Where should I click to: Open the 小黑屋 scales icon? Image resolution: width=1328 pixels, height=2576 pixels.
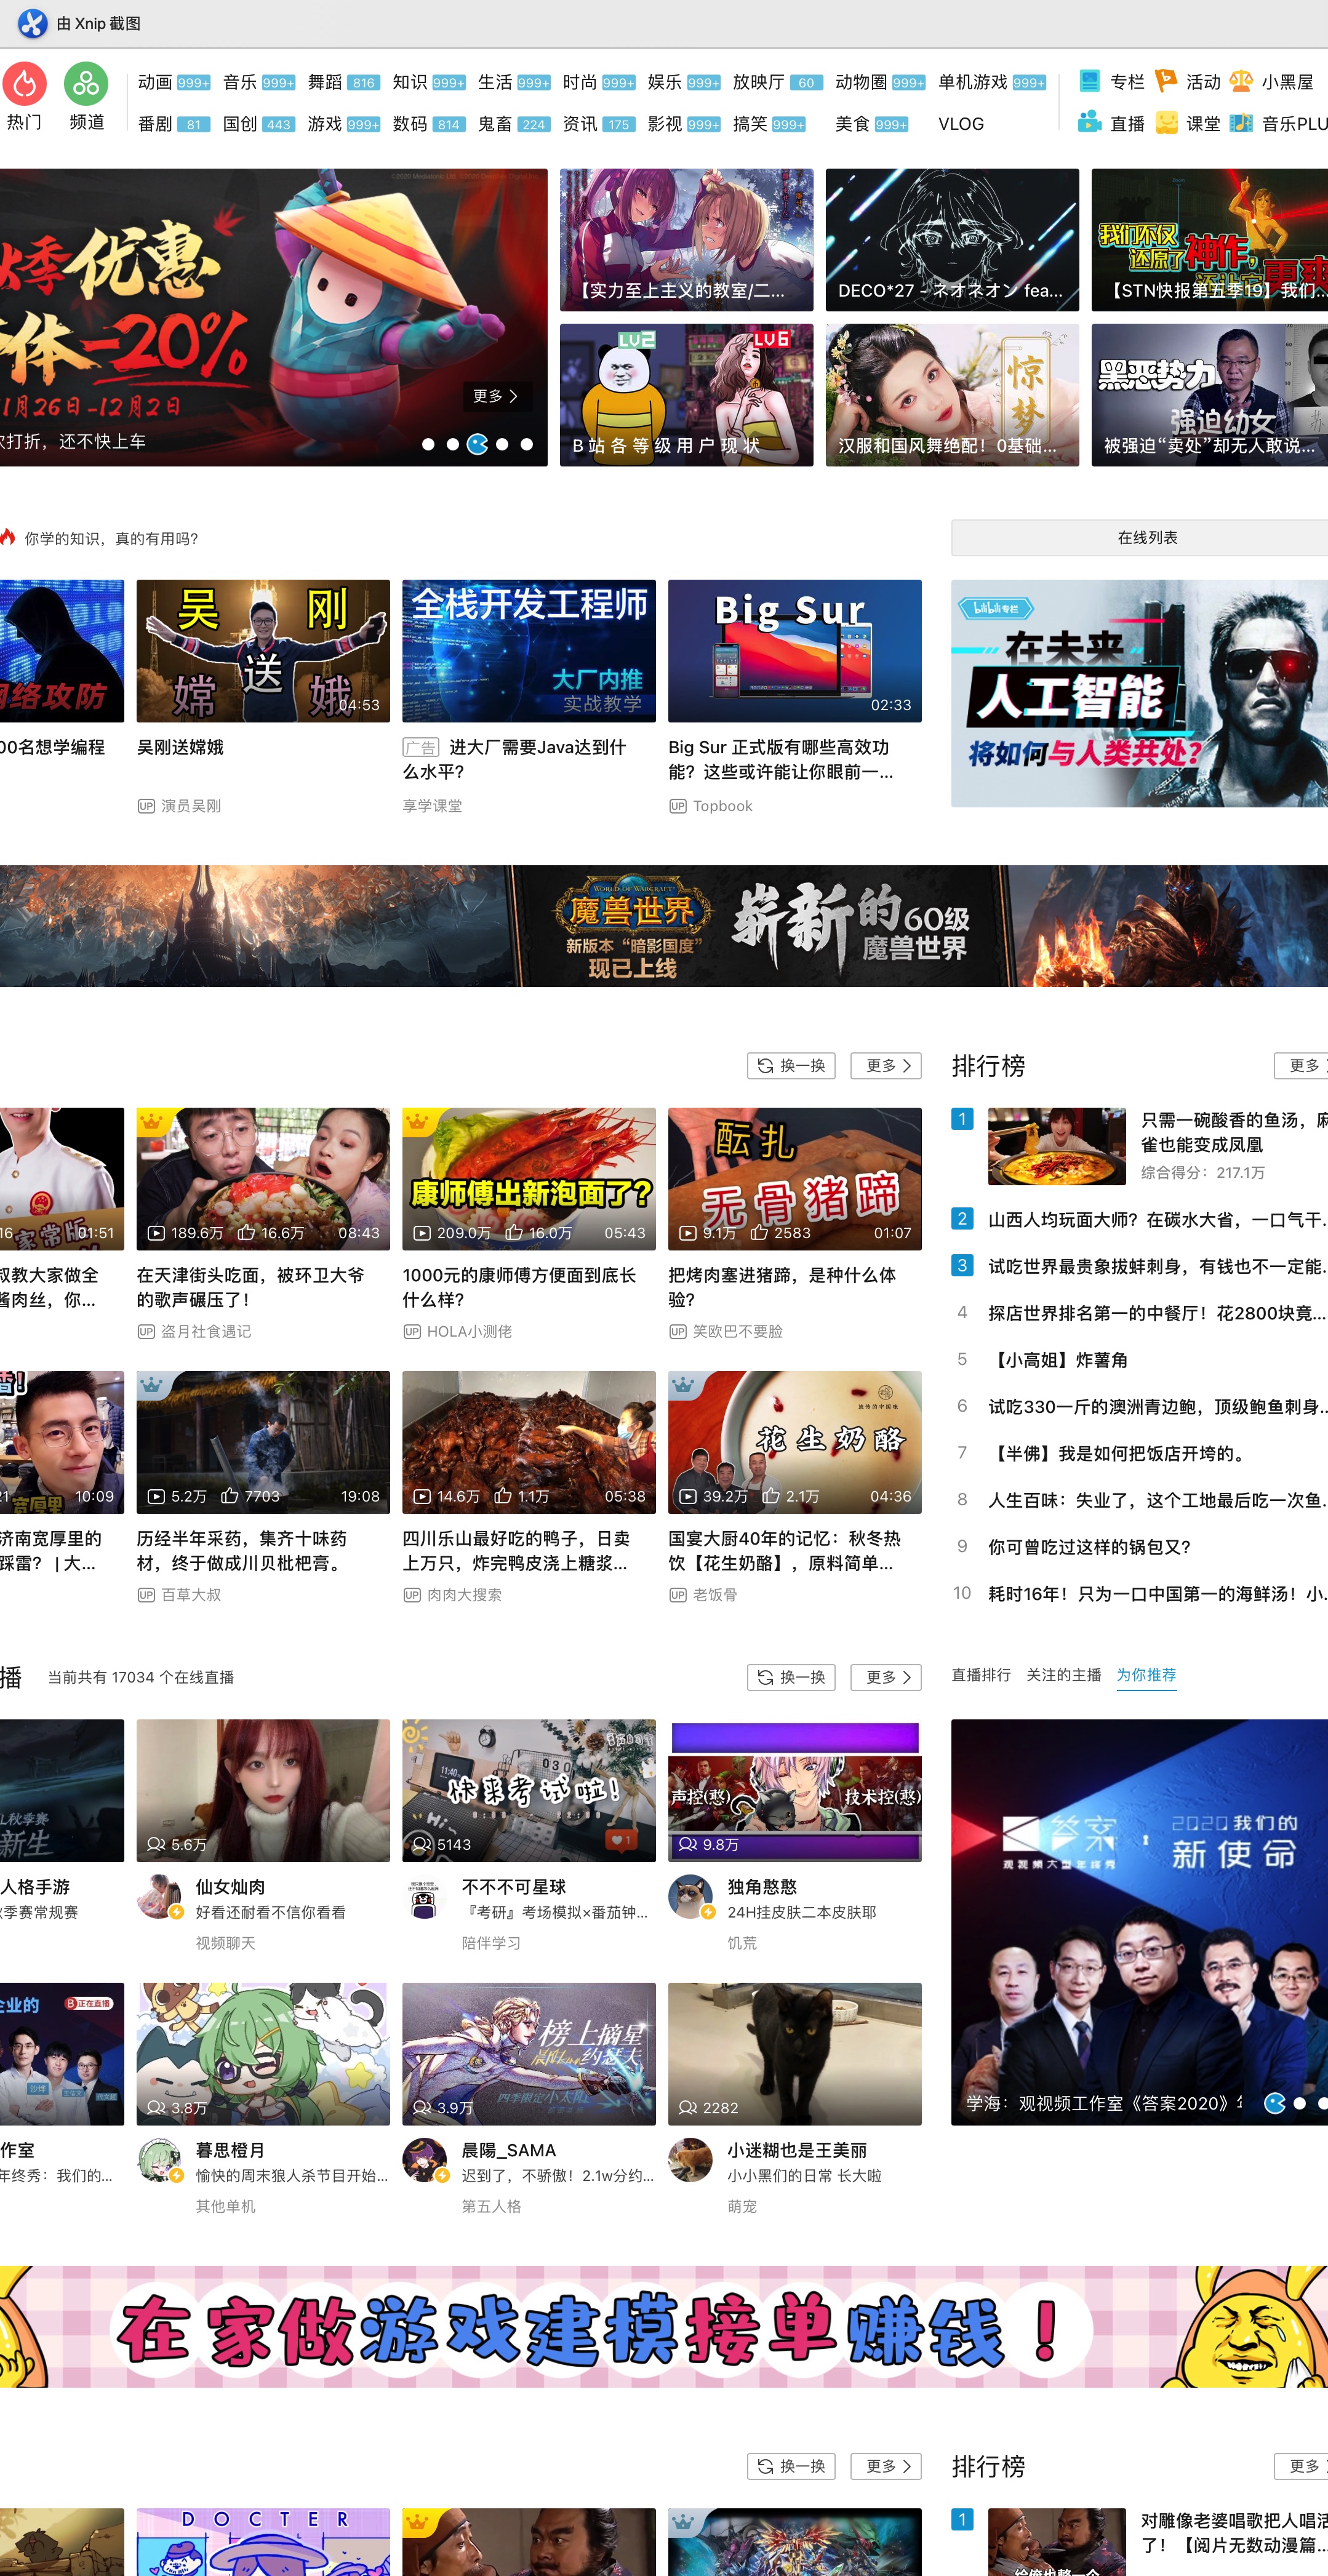[1241, 81]
